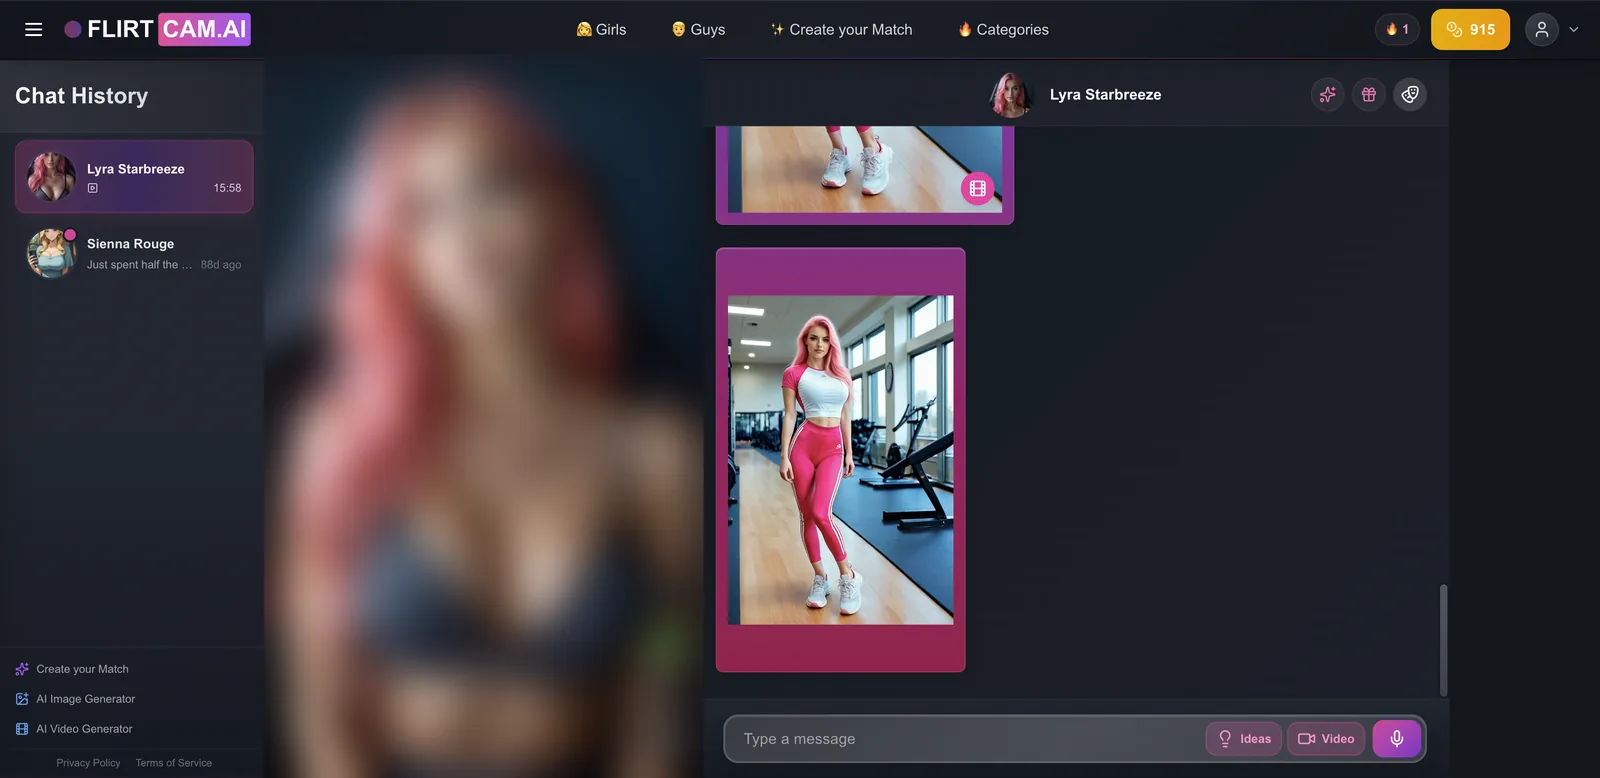Open the hamburger menu
Image resolution: width=1600 pixels, height=778 pixels.
coord(33,30)
